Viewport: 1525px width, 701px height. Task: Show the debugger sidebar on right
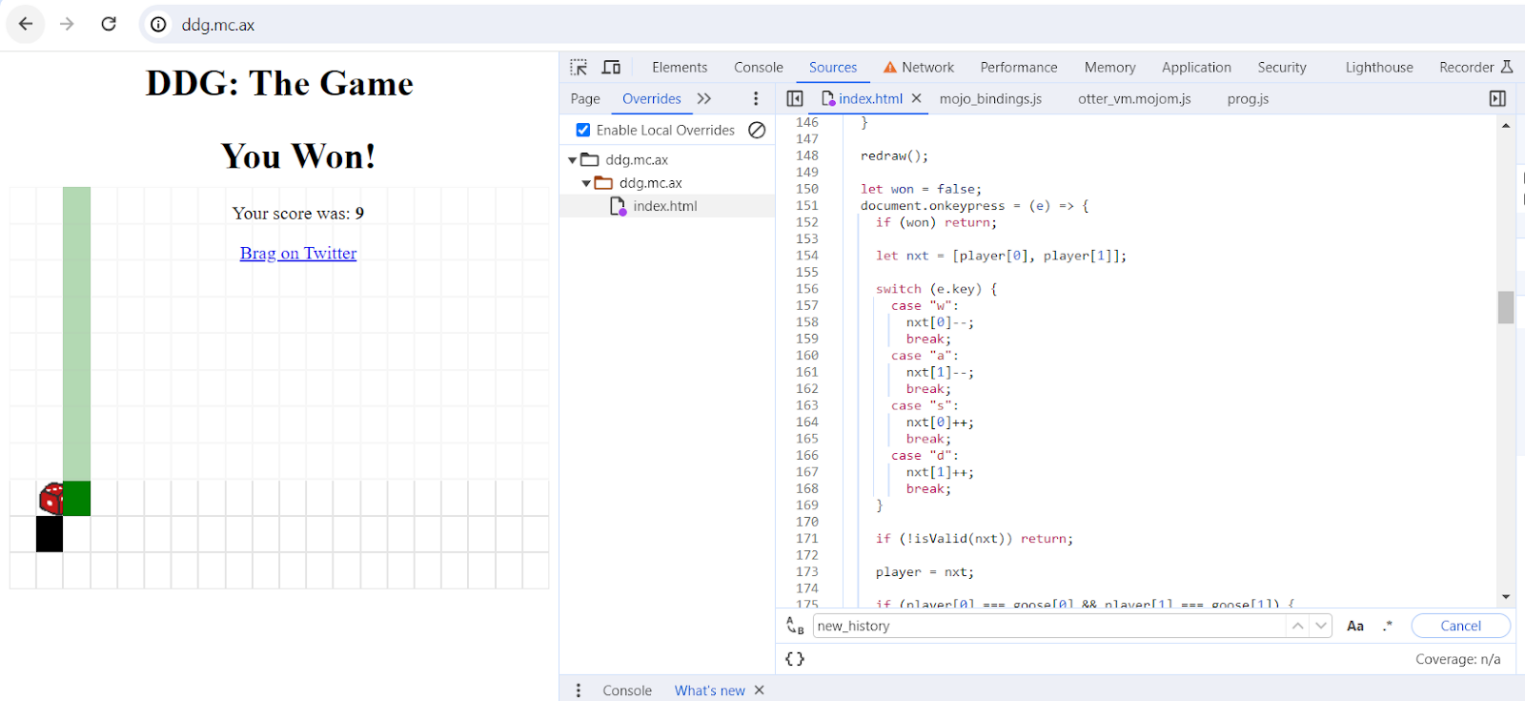pyautogui.click(x=1497, y=98)
